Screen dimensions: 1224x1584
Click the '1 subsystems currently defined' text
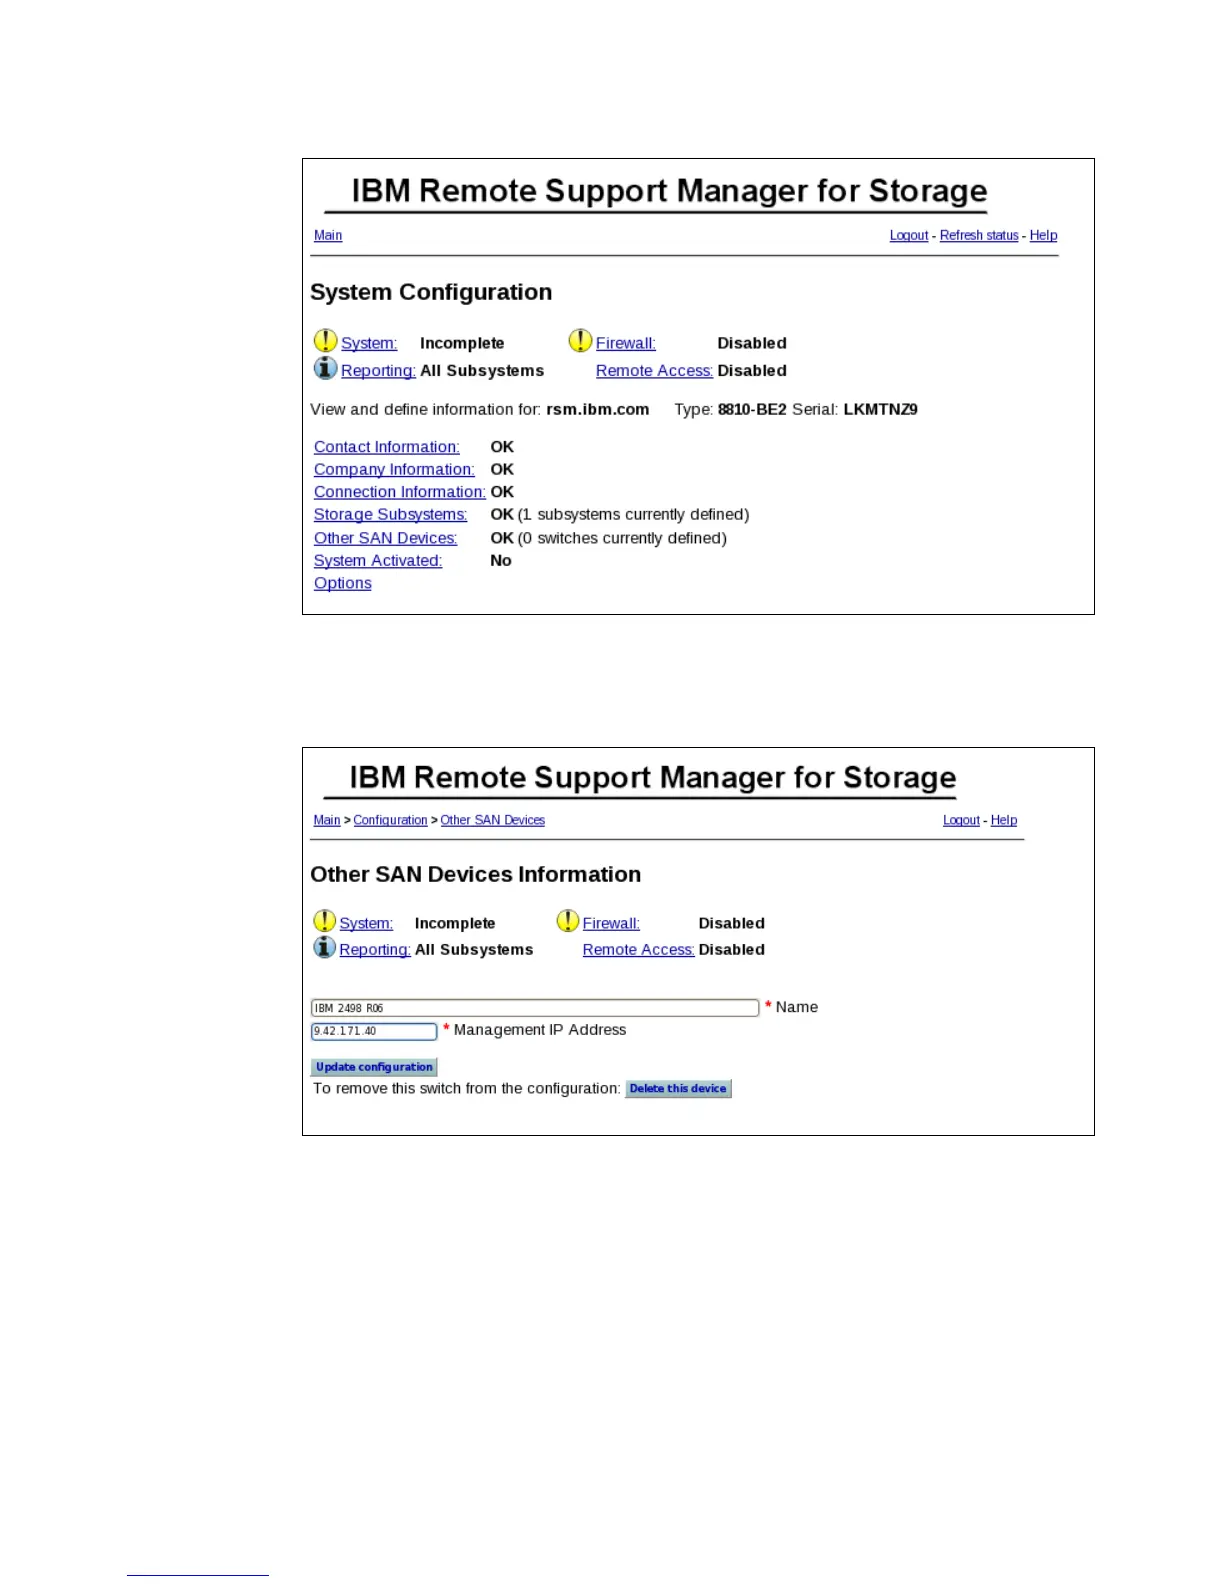(x=633, y=515)
